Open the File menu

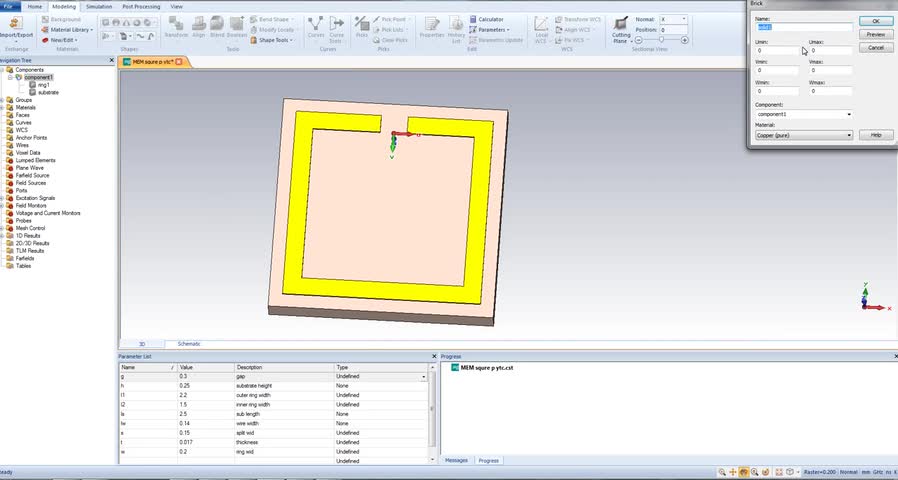pyautogui.click(x=10, y=6)
